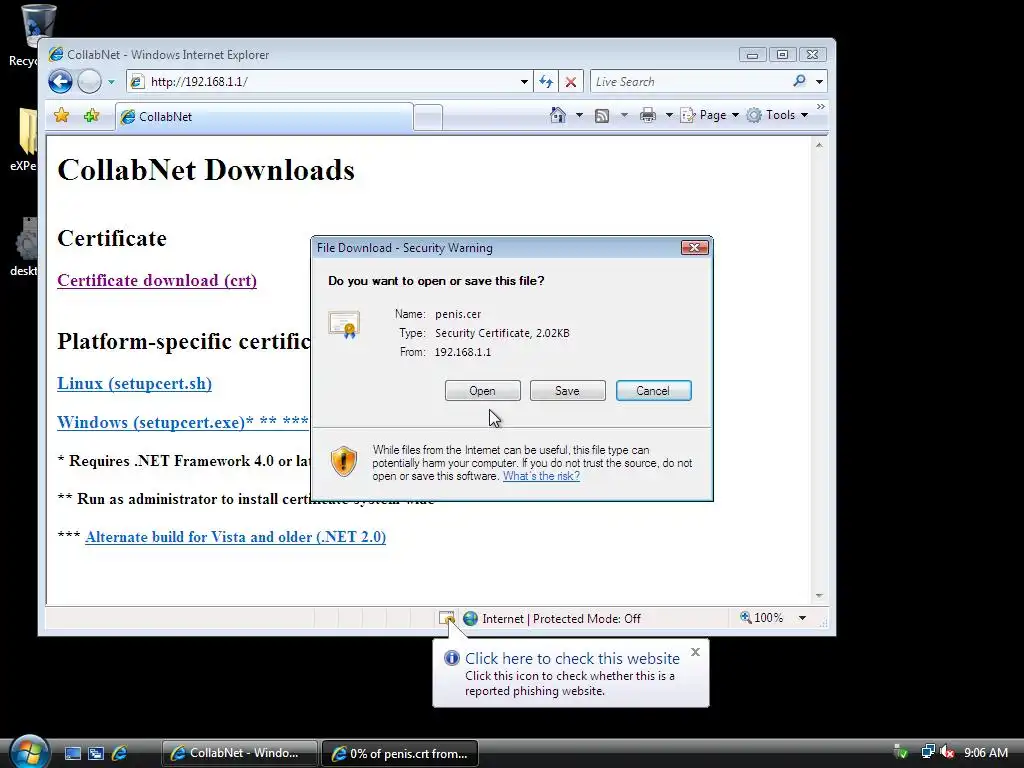Click the page scrollbar down arrow
Image resolution: width=1024 pixels, height=768 pixels.
(819, 596)
